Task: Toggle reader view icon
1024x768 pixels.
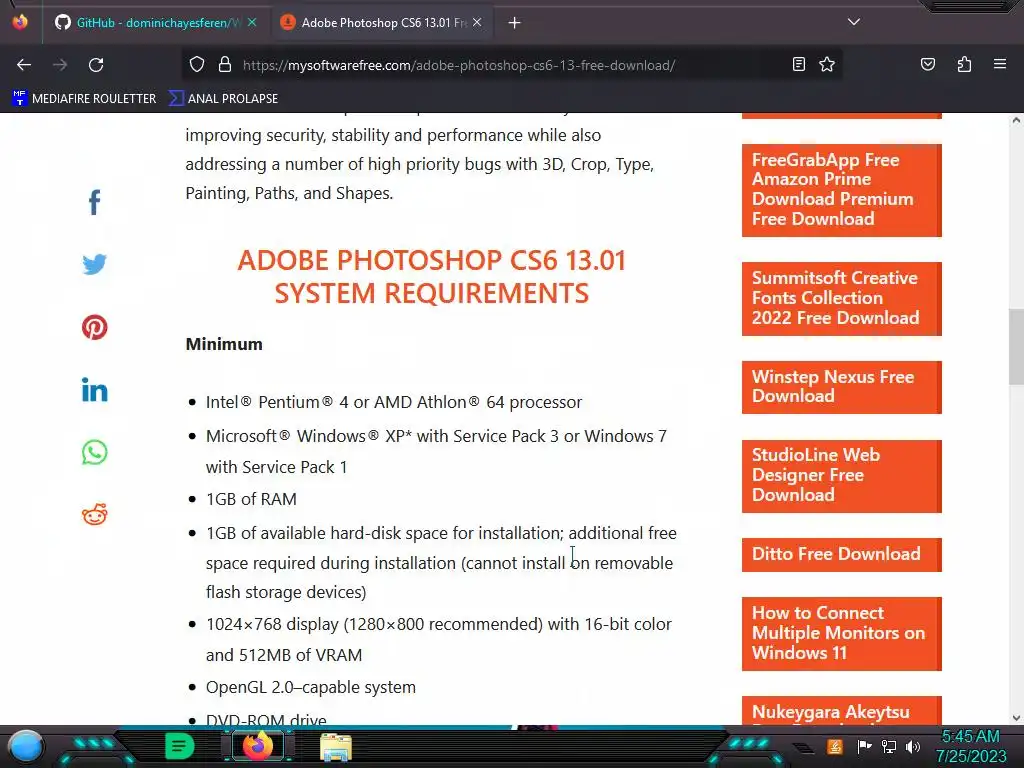Action: pyautogui.click(x=799, y=64)
